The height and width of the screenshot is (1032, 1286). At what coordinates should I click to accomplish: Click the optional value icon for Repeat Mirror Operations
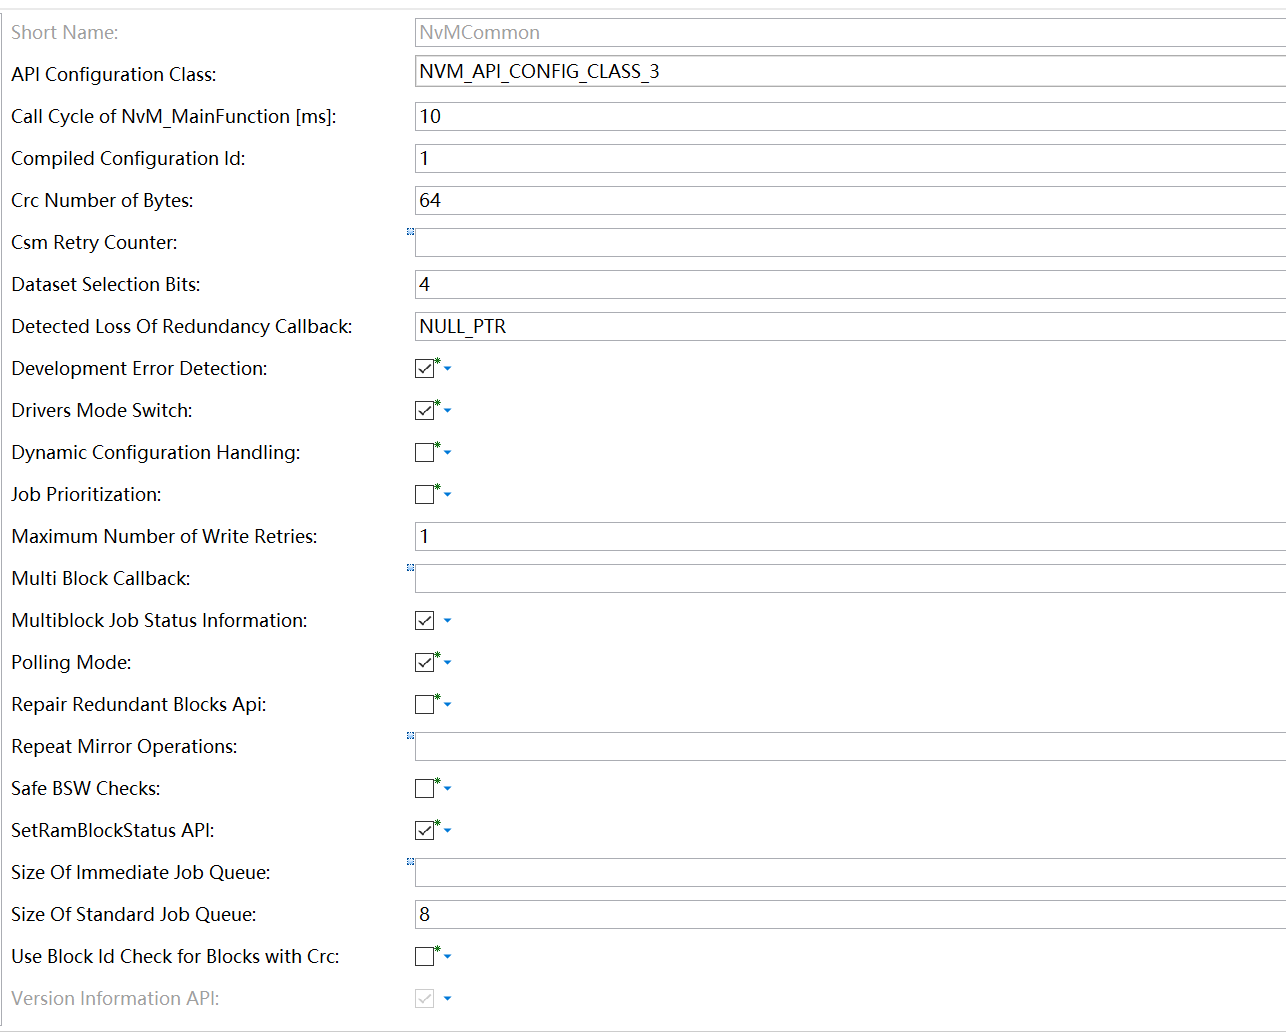tap(410, 735)
